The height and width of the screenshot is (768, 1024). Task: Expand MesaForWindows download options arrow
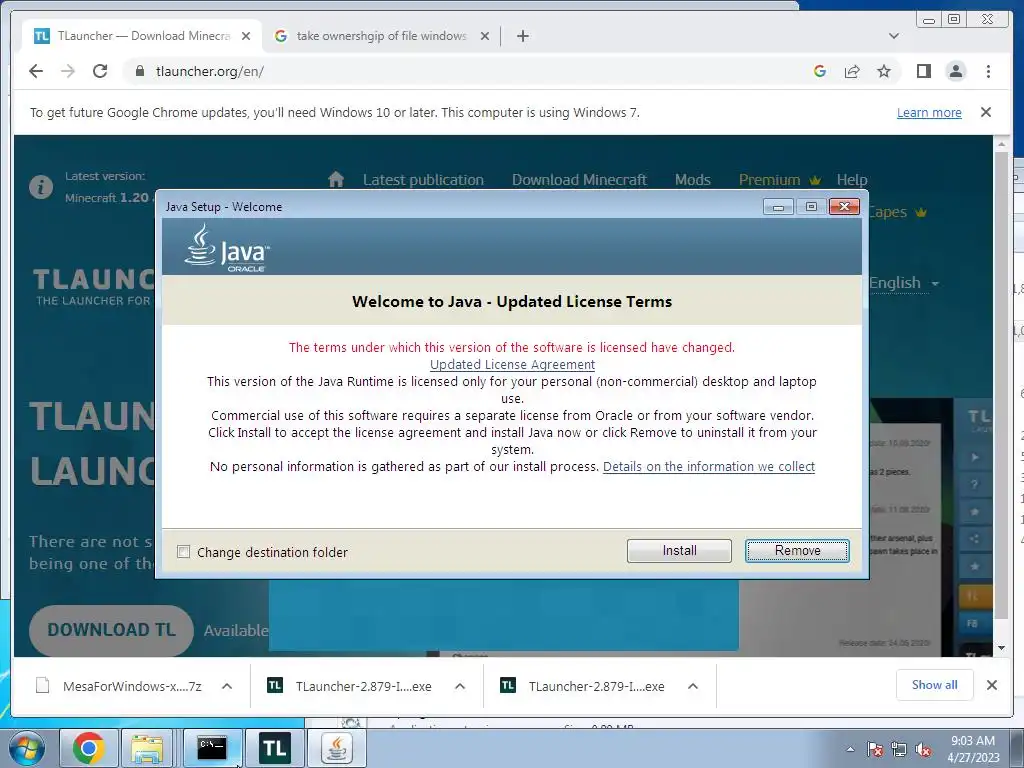pyautogui.click(x=227, y=686)
